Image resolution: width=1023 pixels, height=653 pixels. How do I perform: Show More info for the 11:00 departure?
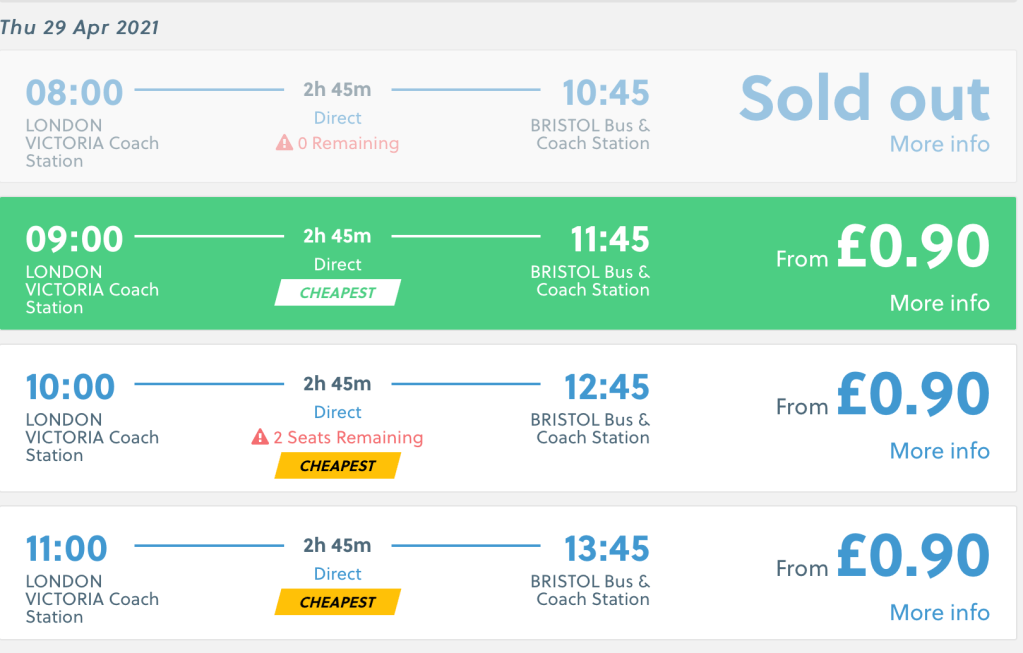point(939,612)
